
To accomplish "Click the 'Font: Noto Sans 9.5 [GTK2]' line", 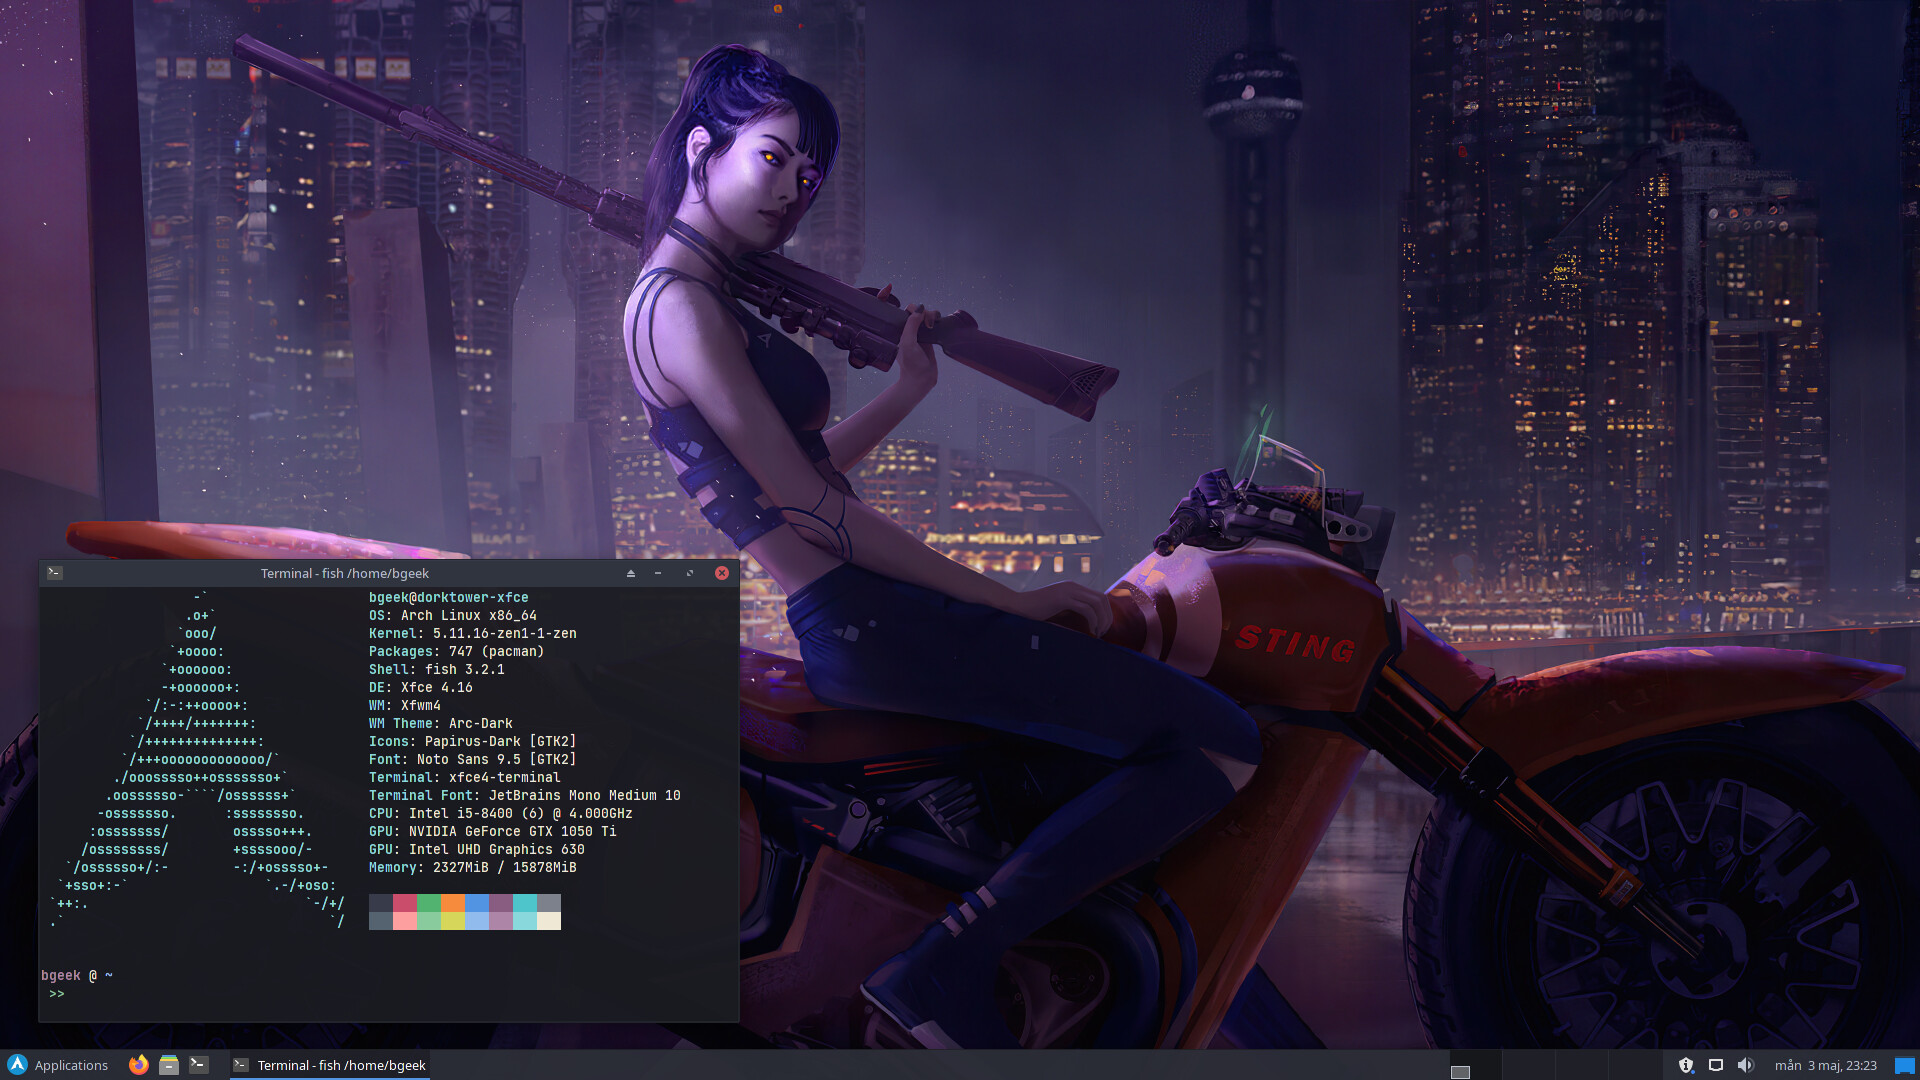I will (473, 759).
